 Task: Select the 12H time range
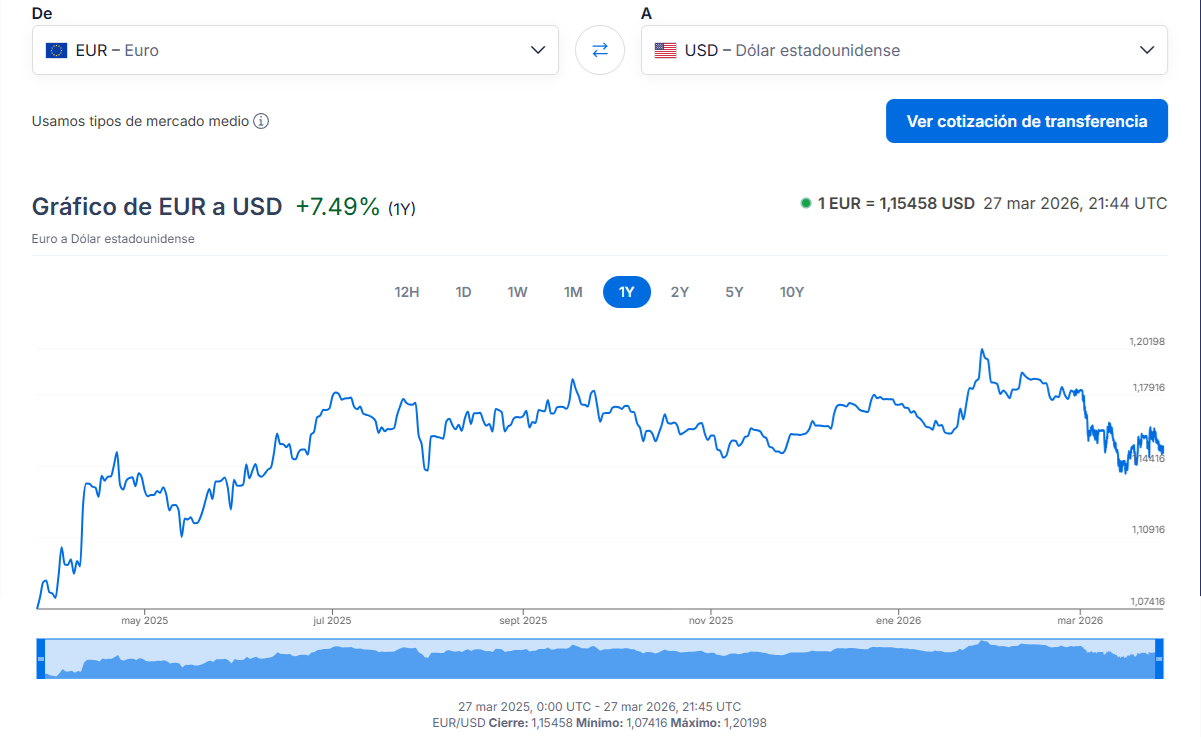407,292
